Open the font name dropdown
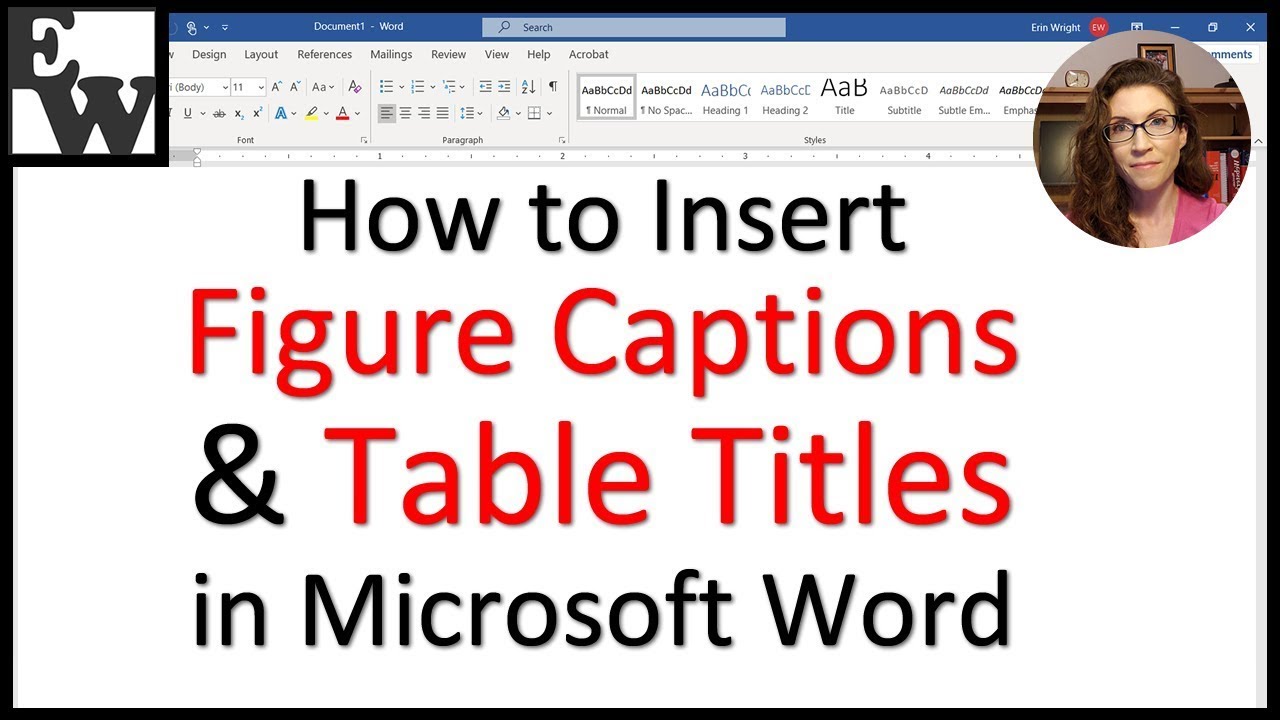 tap(223, 87)
